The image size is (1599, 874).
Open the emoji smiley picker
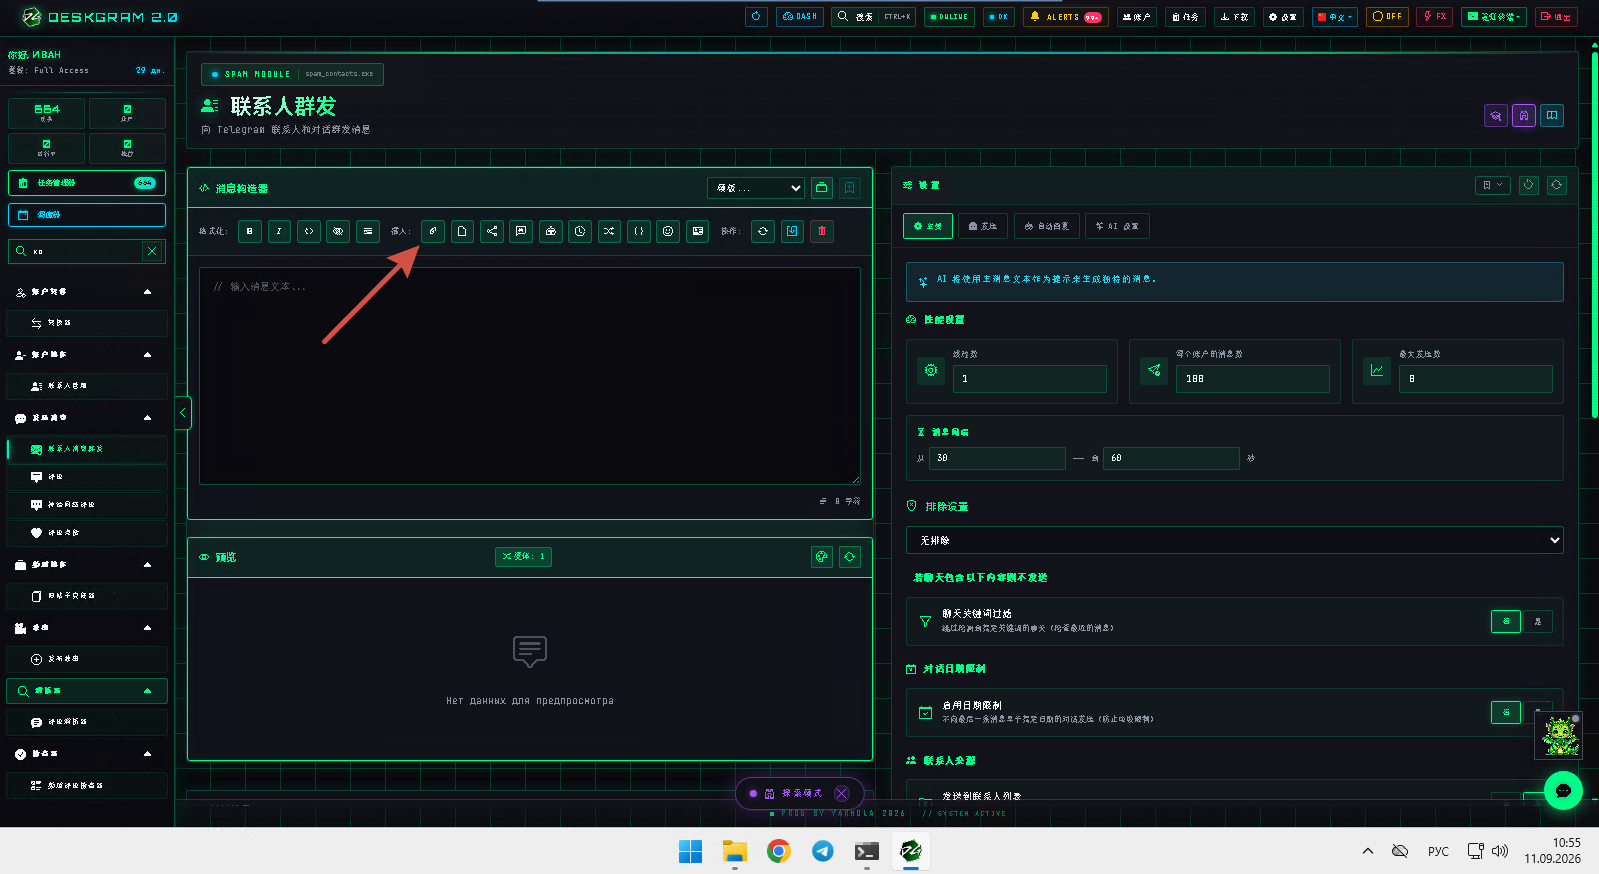click(668, 231)
